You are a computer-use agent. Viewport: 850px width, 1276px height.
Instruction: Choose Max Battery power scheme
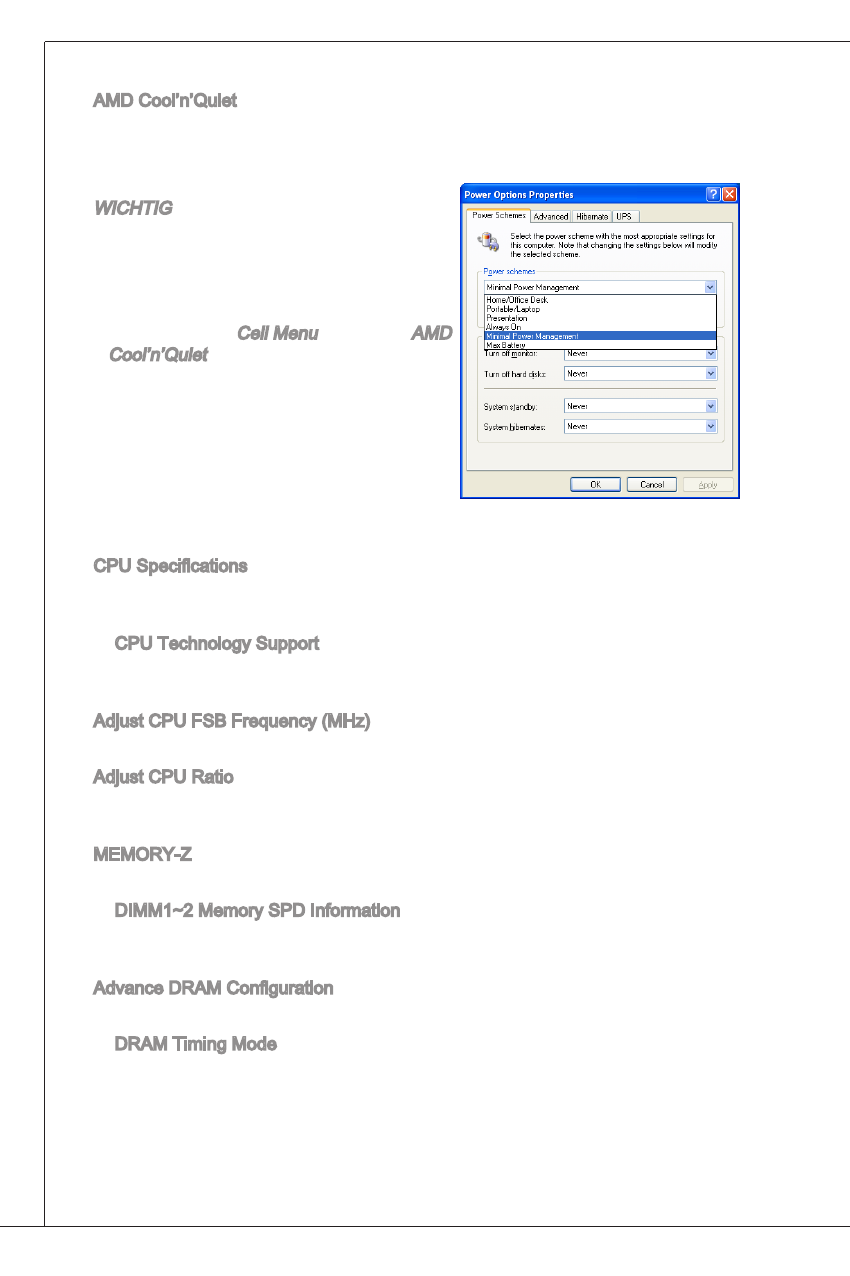point(600,345)
